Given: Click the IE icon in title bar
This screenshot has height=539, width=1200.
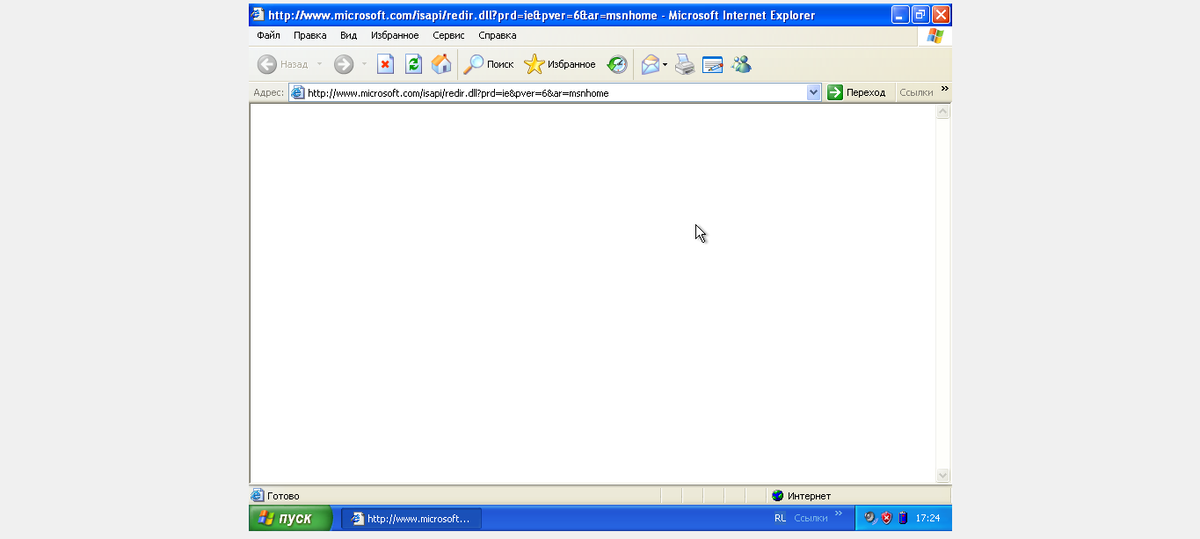Looking at the screenshot, I should [258, 15].
